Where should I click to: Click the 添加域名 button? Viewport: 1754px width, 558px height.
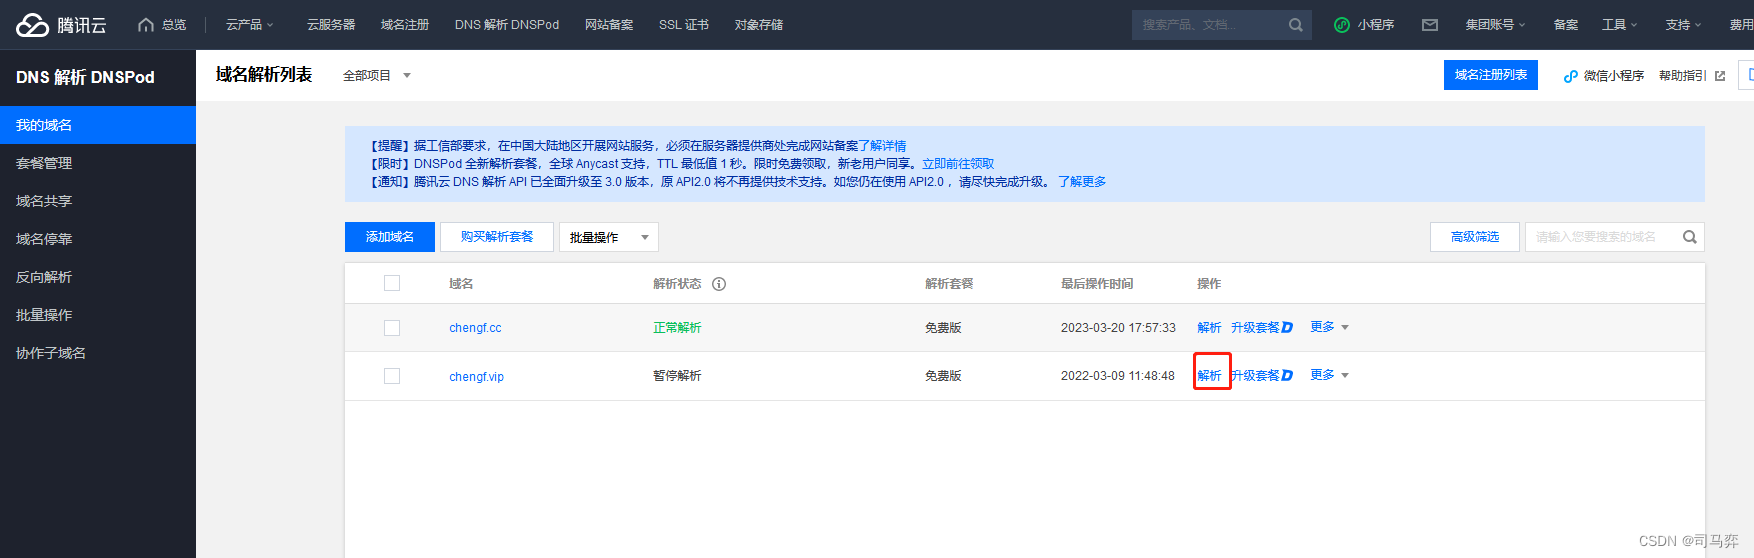point(390,237)
